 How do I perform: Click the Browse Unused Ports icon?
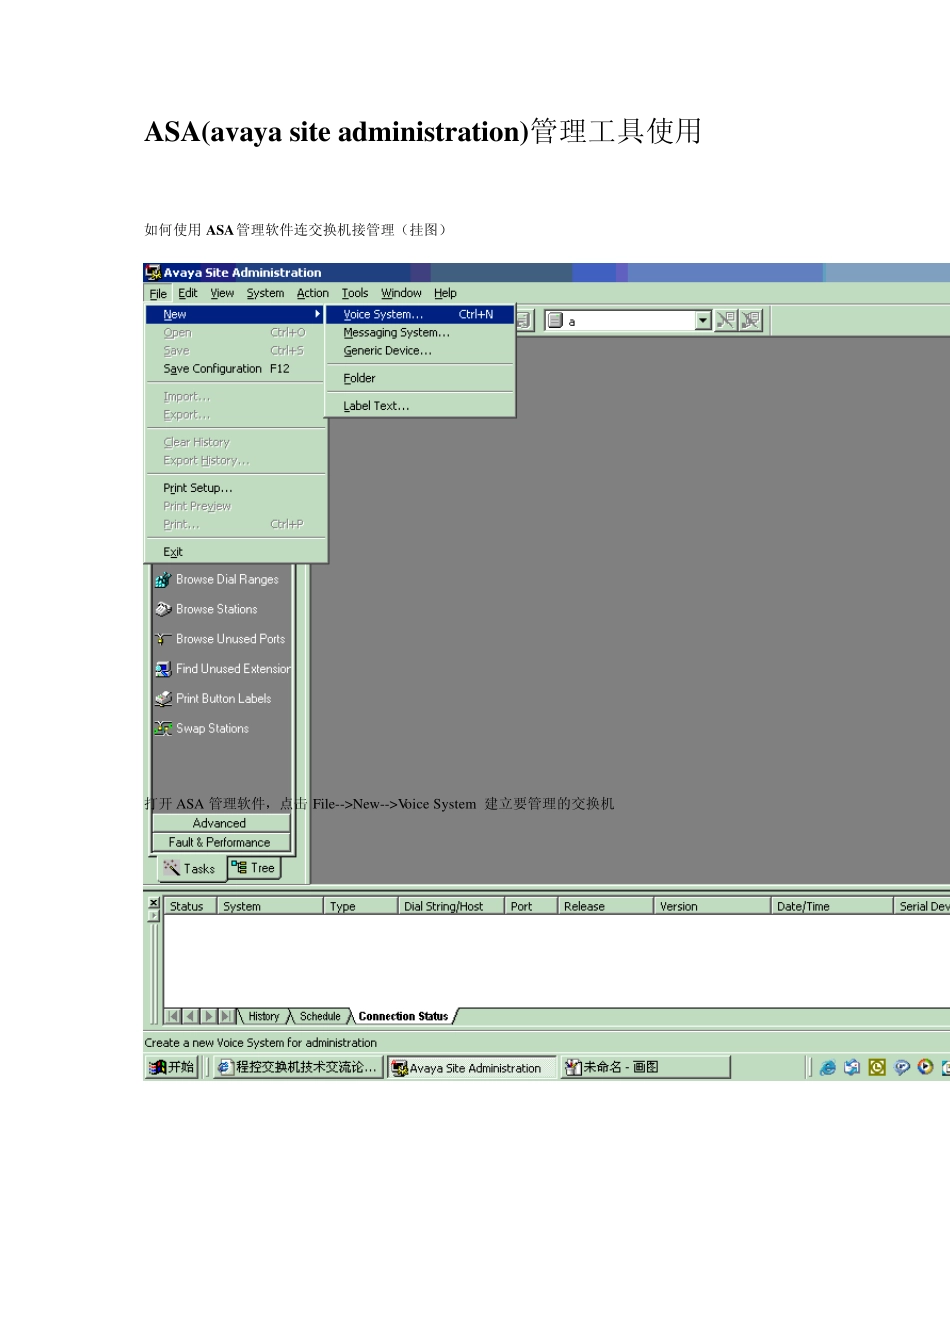tap(163, 639)
